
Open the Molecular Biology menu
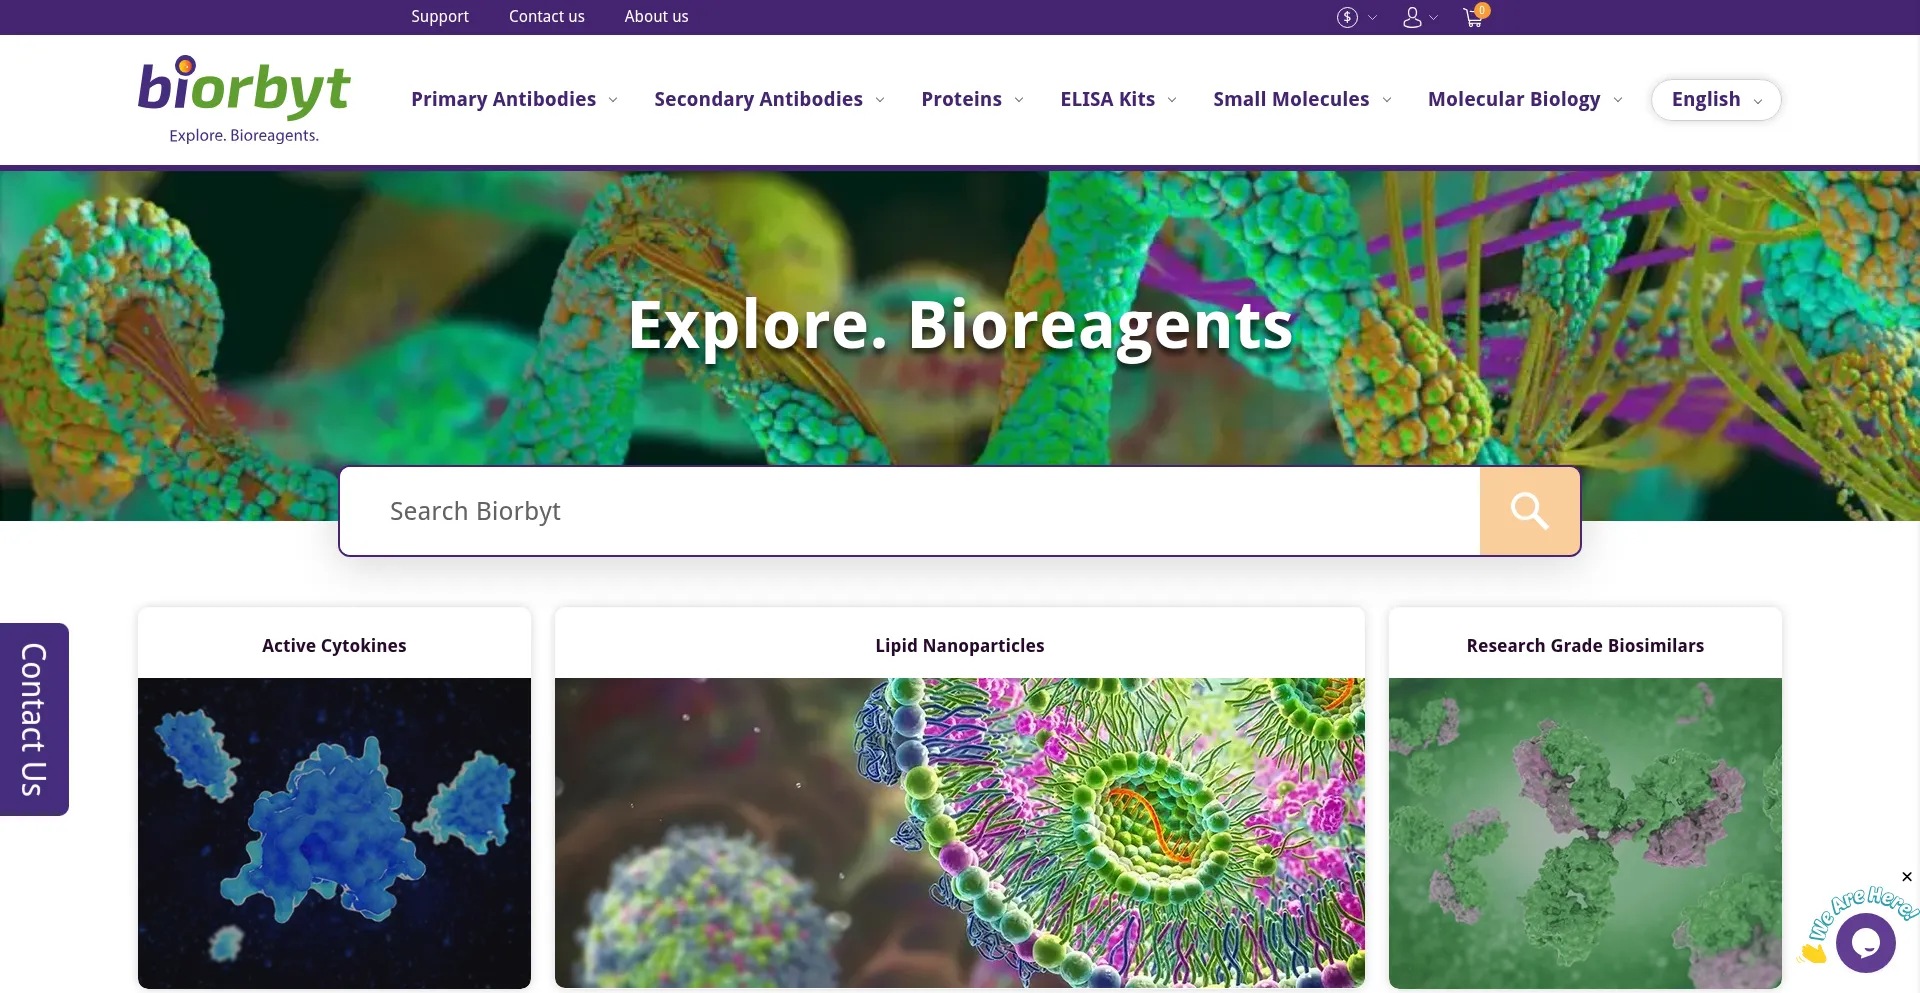pos(1514,99)
